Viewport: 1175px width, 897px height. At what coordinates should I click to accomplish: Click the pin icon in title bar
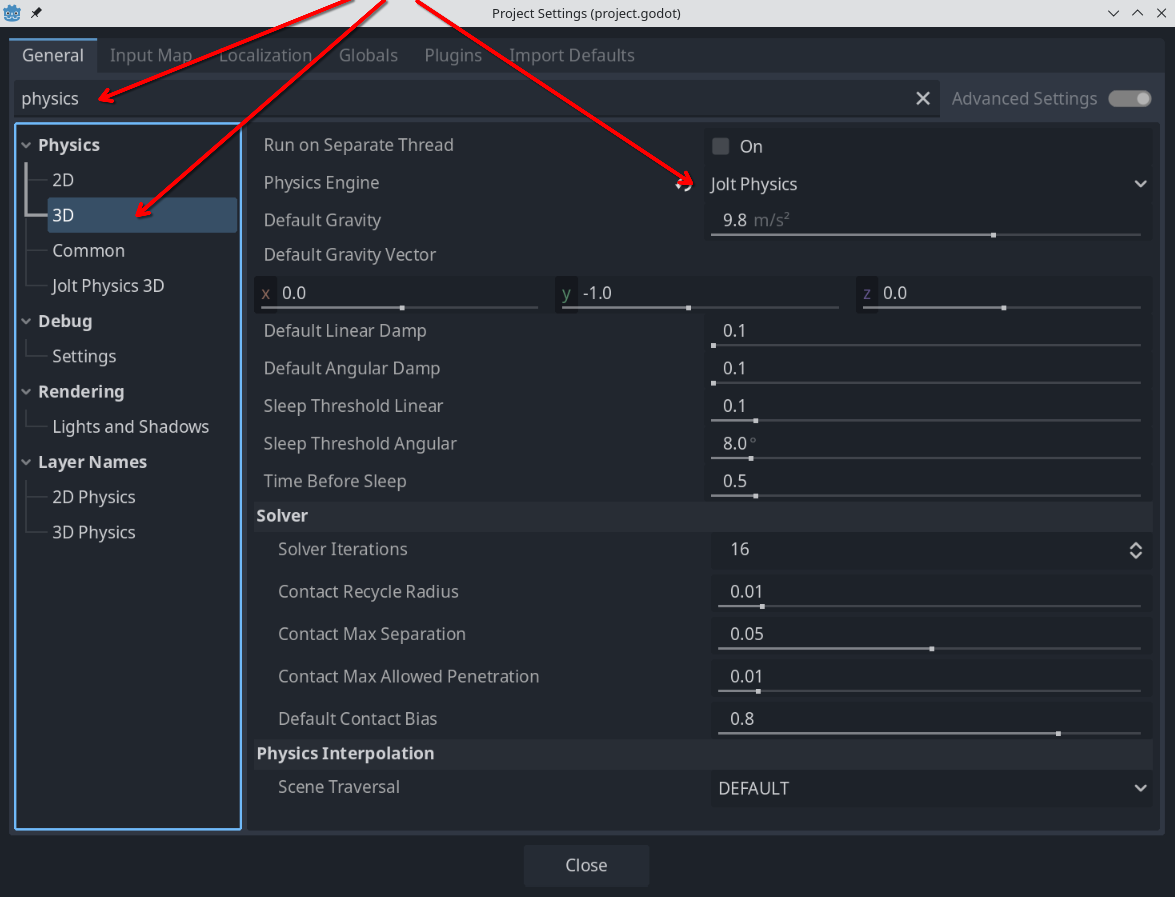coord(37,13)
